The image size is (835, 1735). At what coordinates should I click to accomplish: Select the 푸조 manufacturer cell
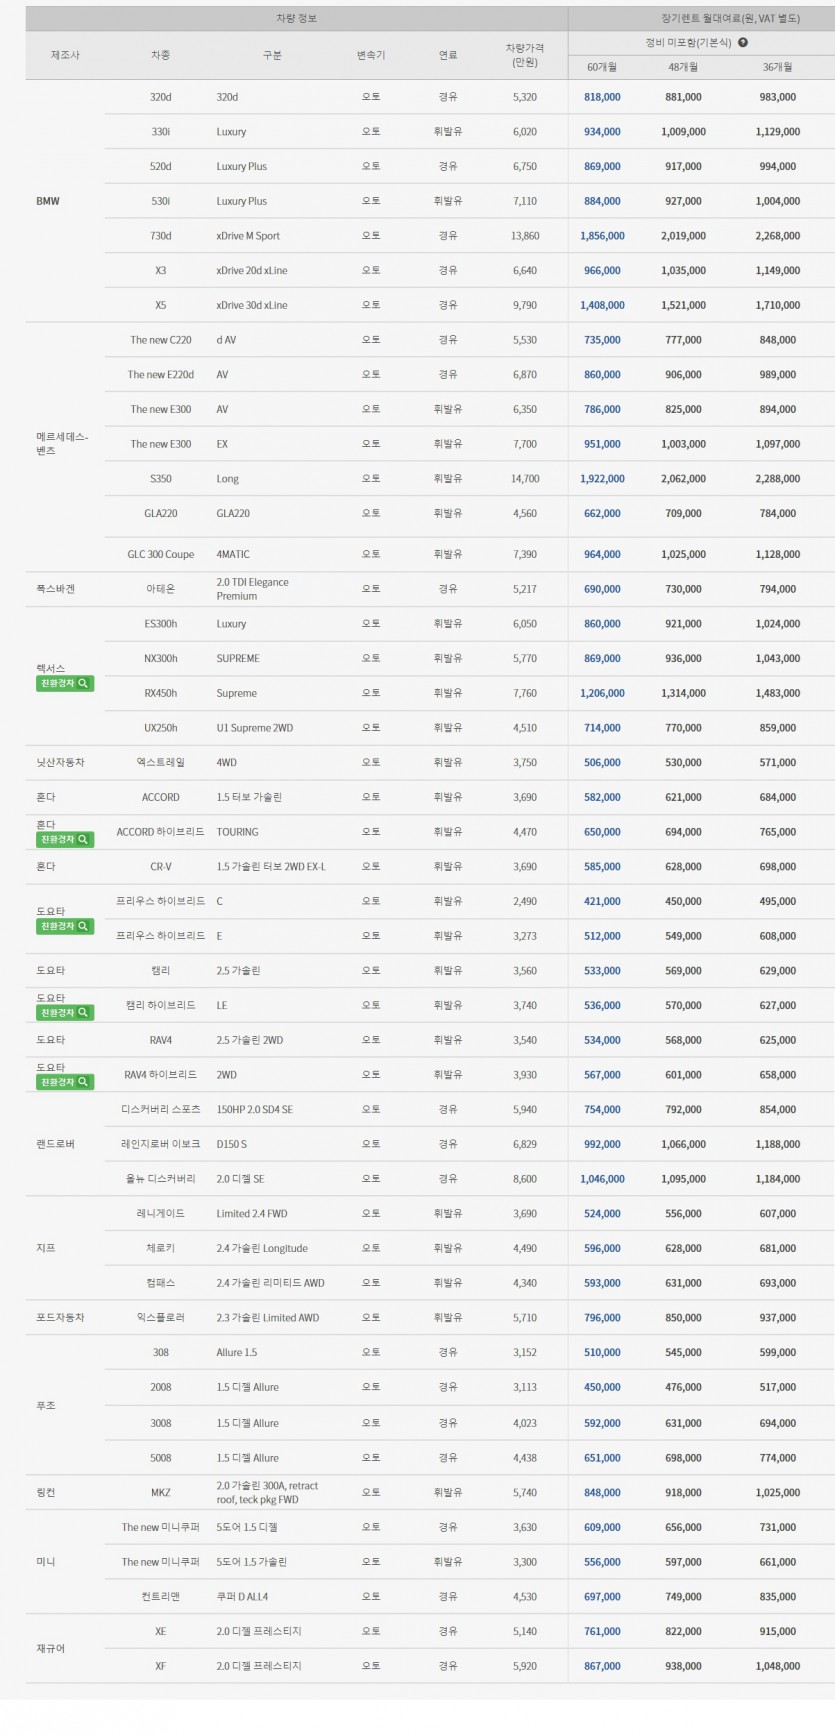click(x=46, y=1405)
